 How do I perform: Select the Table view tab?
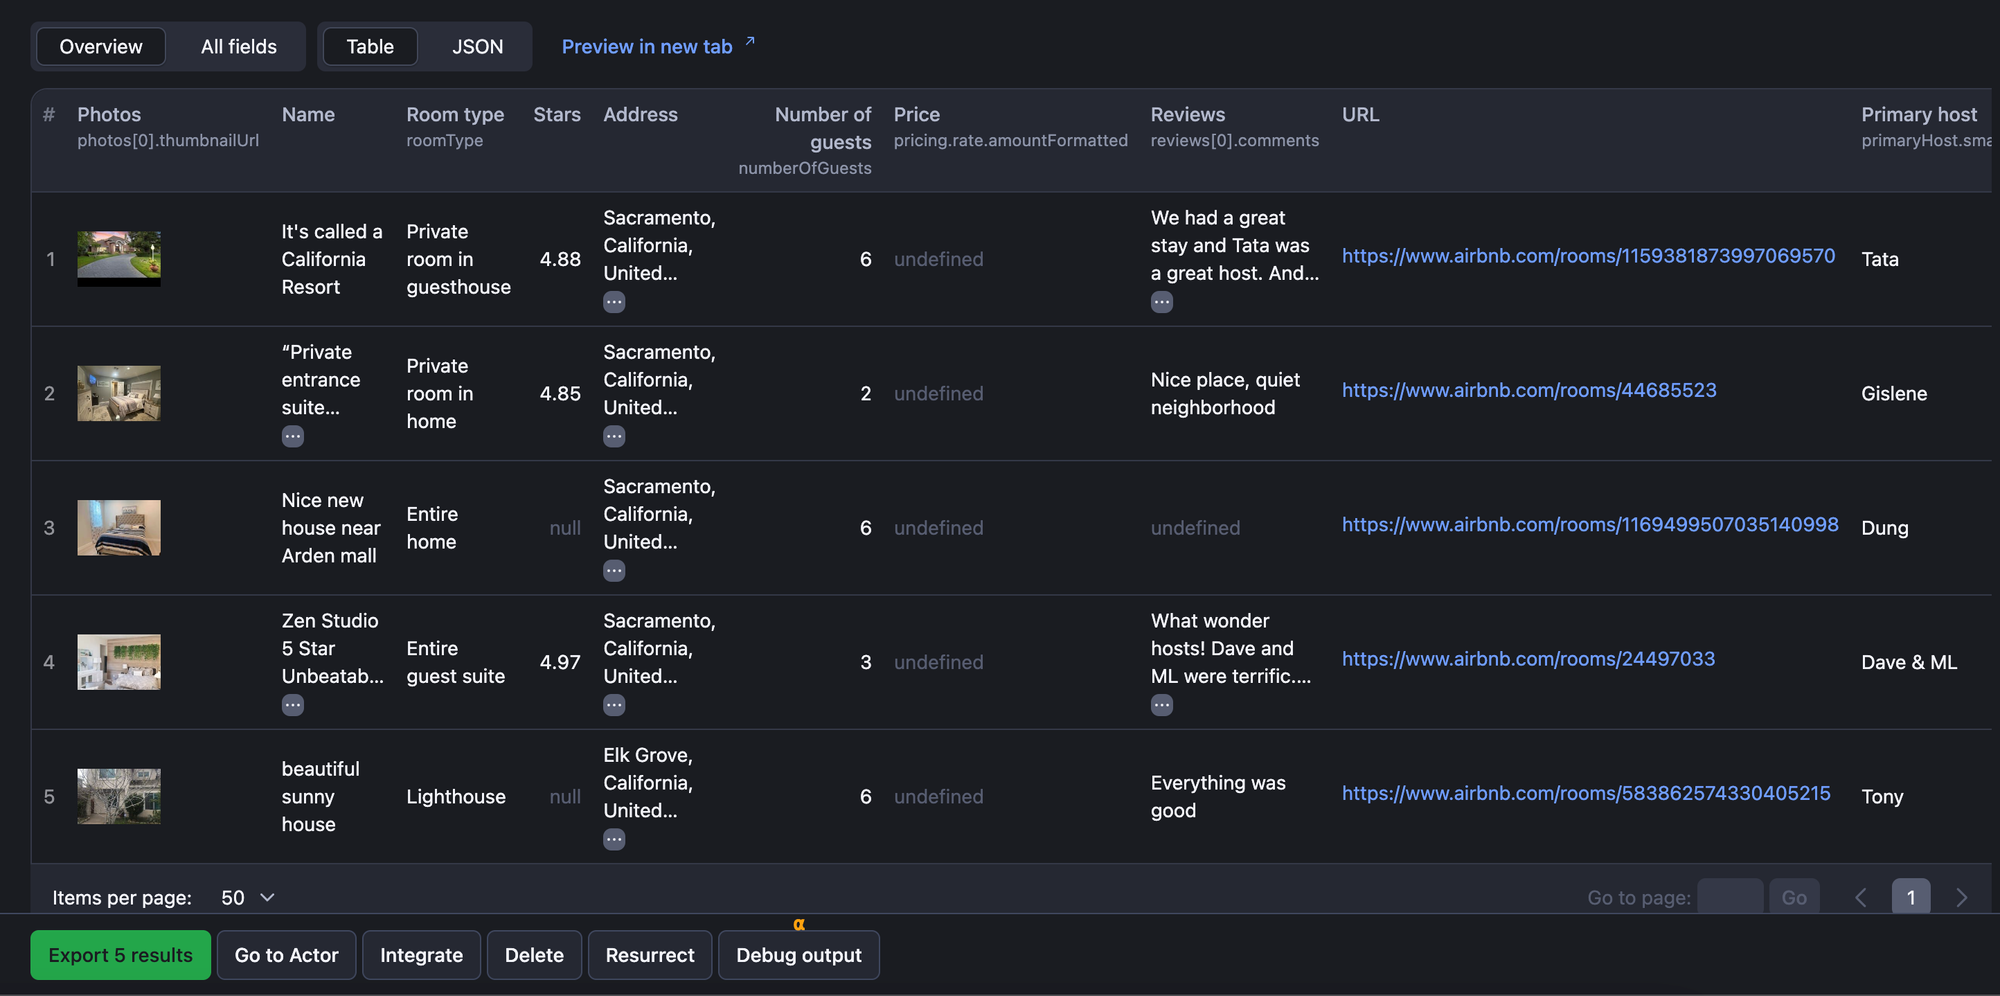pyautogui.click(x=370, y=47)
